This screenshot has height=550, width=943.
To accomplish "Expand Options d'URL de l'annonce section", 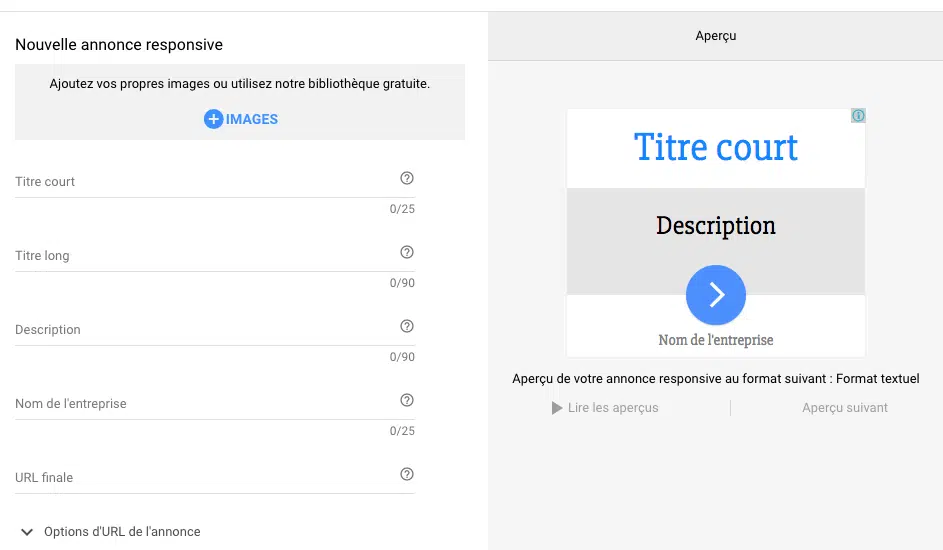I will (x=25, y=531).
